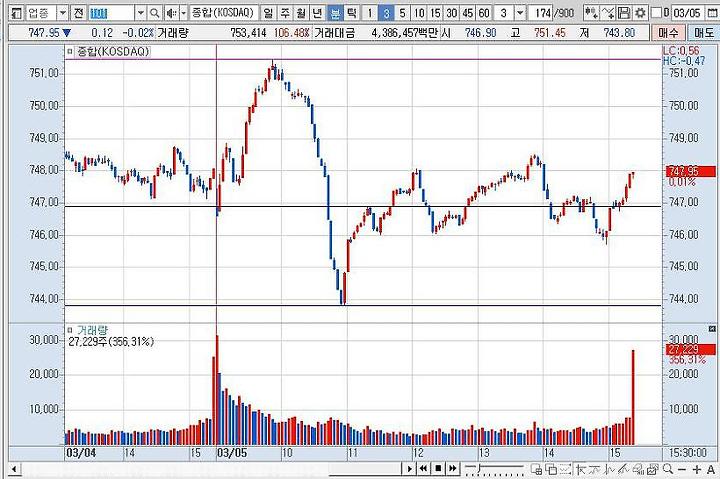Screen dimensions: 720x479
Task: Open the dropdown next to speaker icon
Action: pos(183,13)
